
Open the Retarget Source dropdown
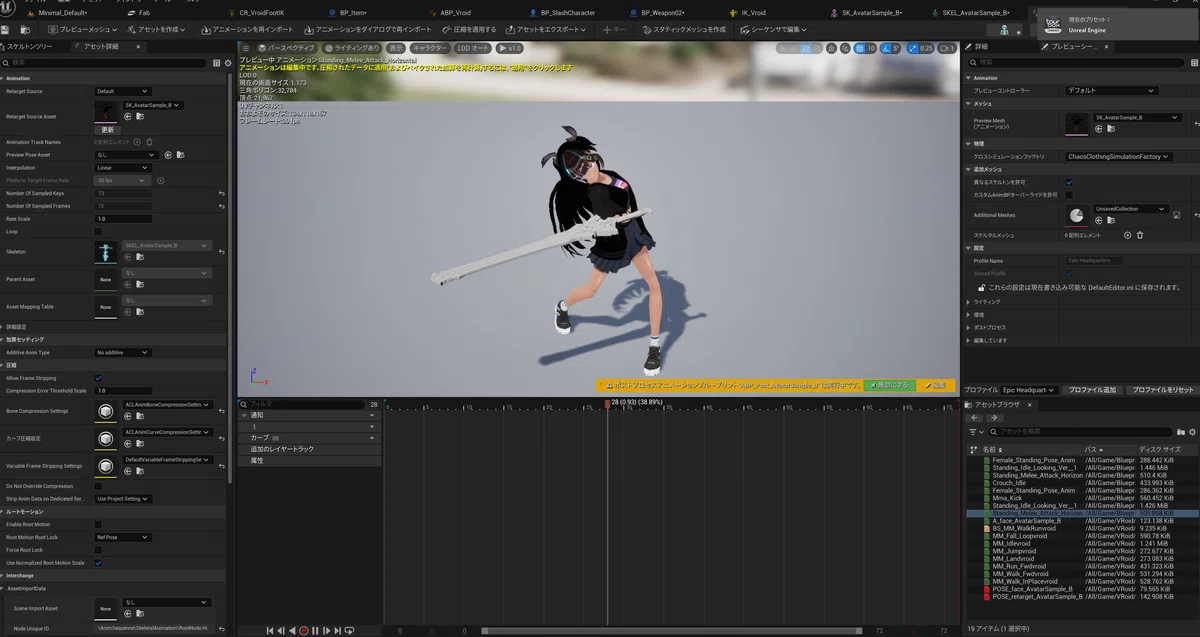click(x=123, y=91)
